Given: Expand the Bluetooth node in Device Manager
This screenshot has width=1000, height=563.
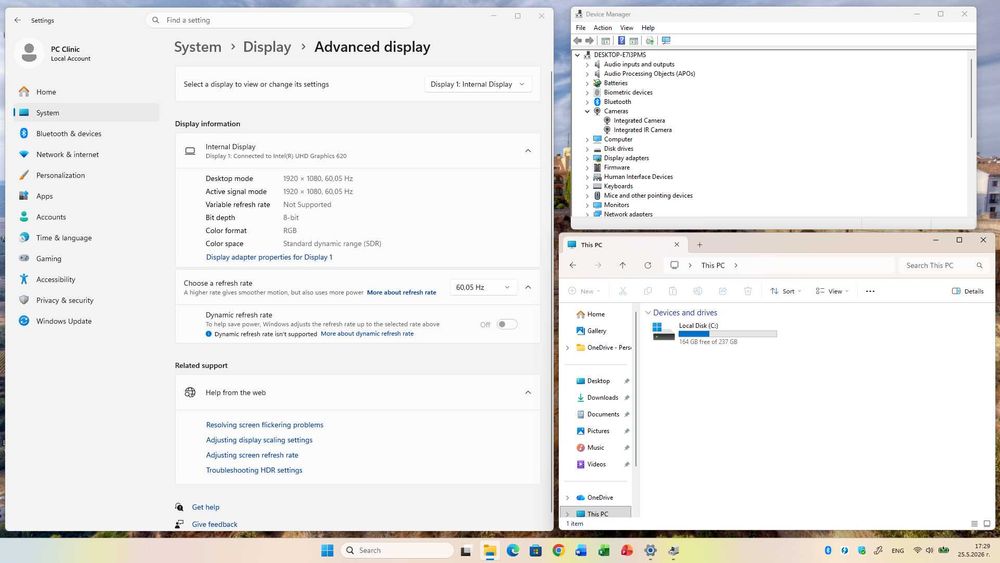Looking at the screenshot, I should coord(587,102).
